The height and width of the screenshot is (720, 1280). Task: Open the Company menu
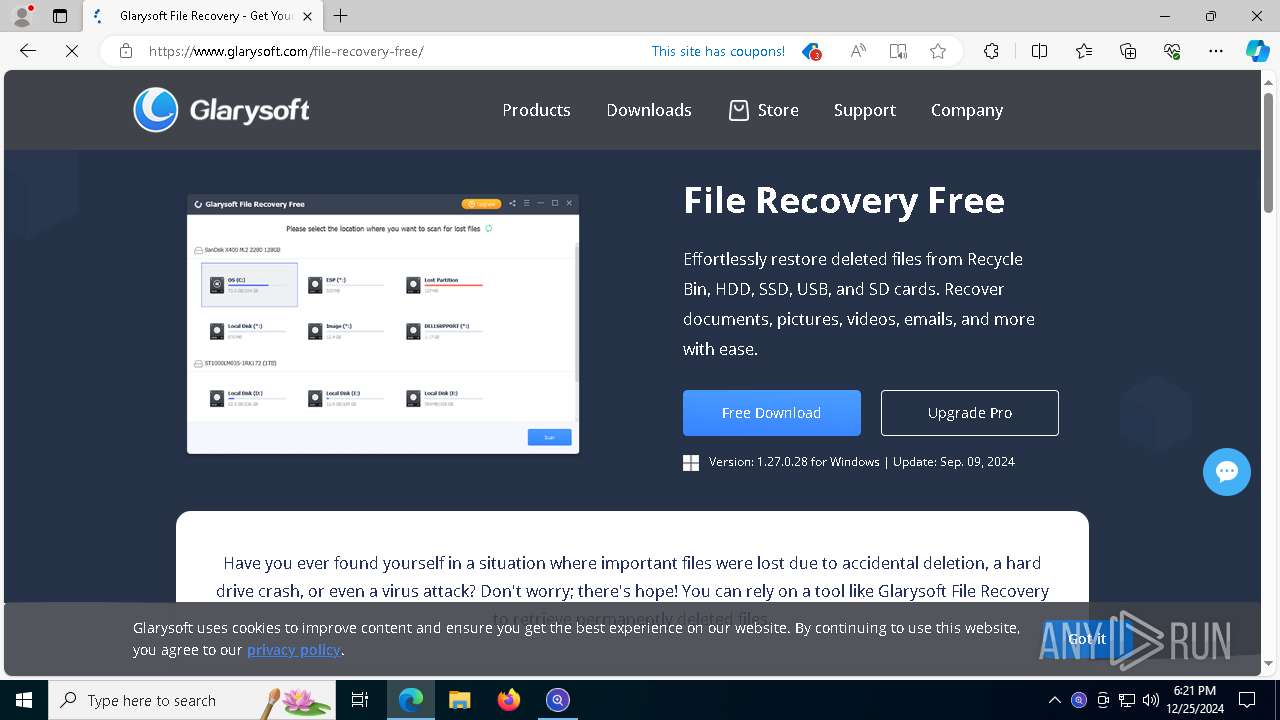tap(967, 110)
